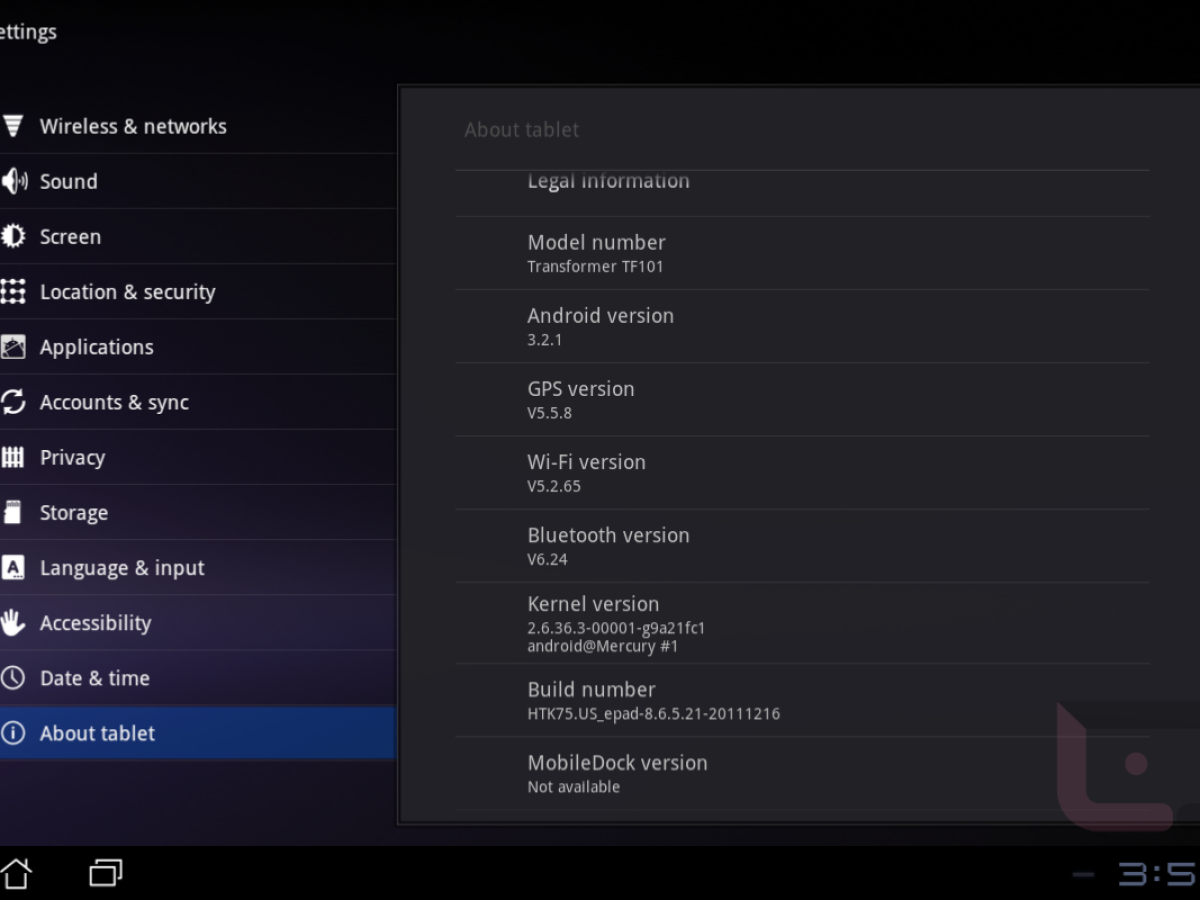Viewport: 1200px width, 900px height.
Task: Tap the Model number entry
Action: tap(596, 253)
